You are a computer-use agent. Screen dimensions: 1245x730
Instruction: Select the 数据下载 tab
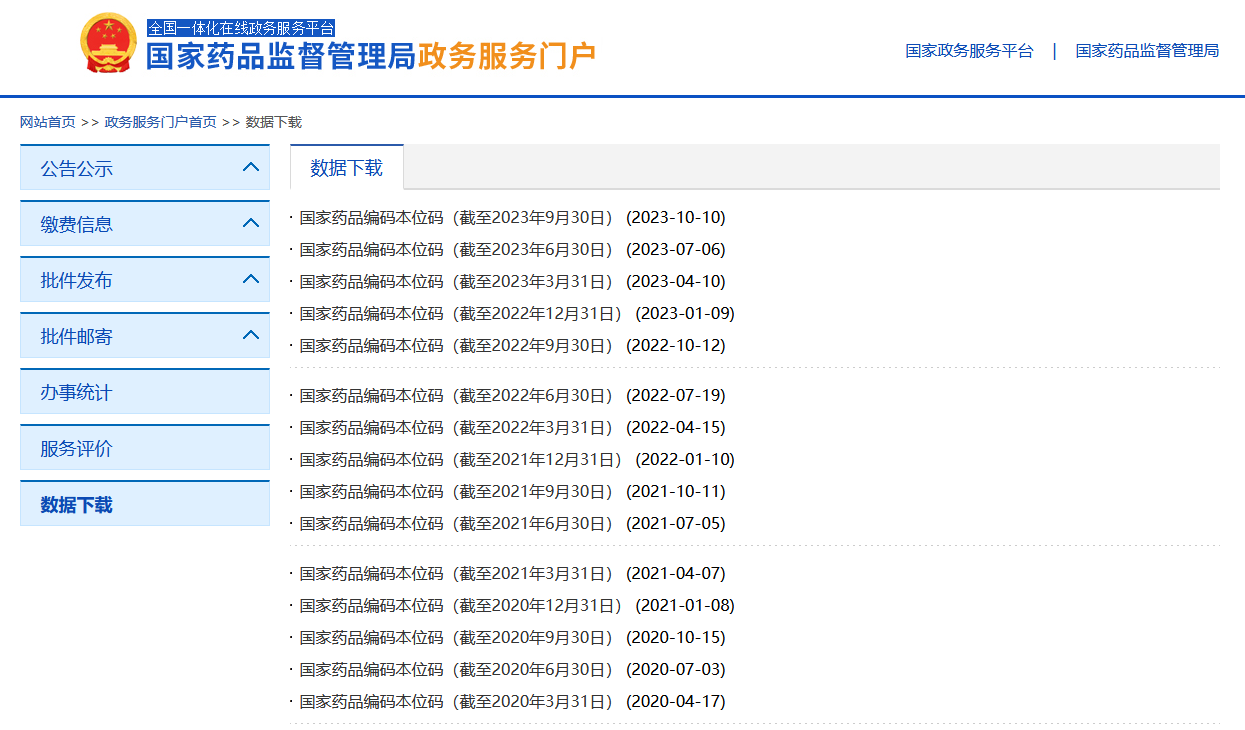click(347, 167)
